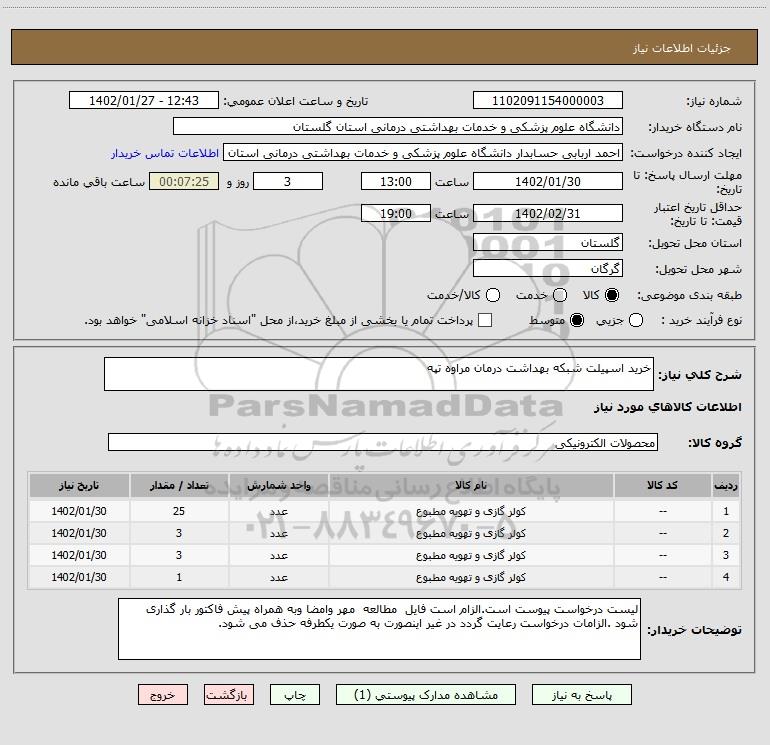This screenshot has width=770, height=745.
Task: Click the request creator احمد اربابی field
Action: (423, 153)
